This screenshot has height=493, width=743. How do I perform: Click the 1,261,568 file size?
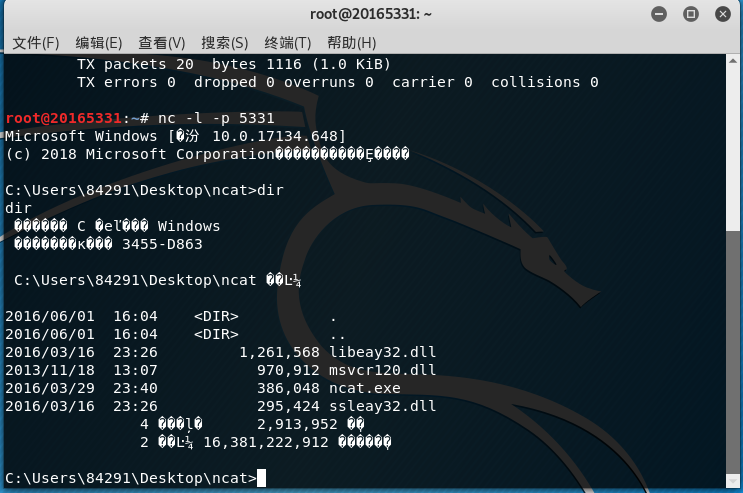click(x=280, y=352)
